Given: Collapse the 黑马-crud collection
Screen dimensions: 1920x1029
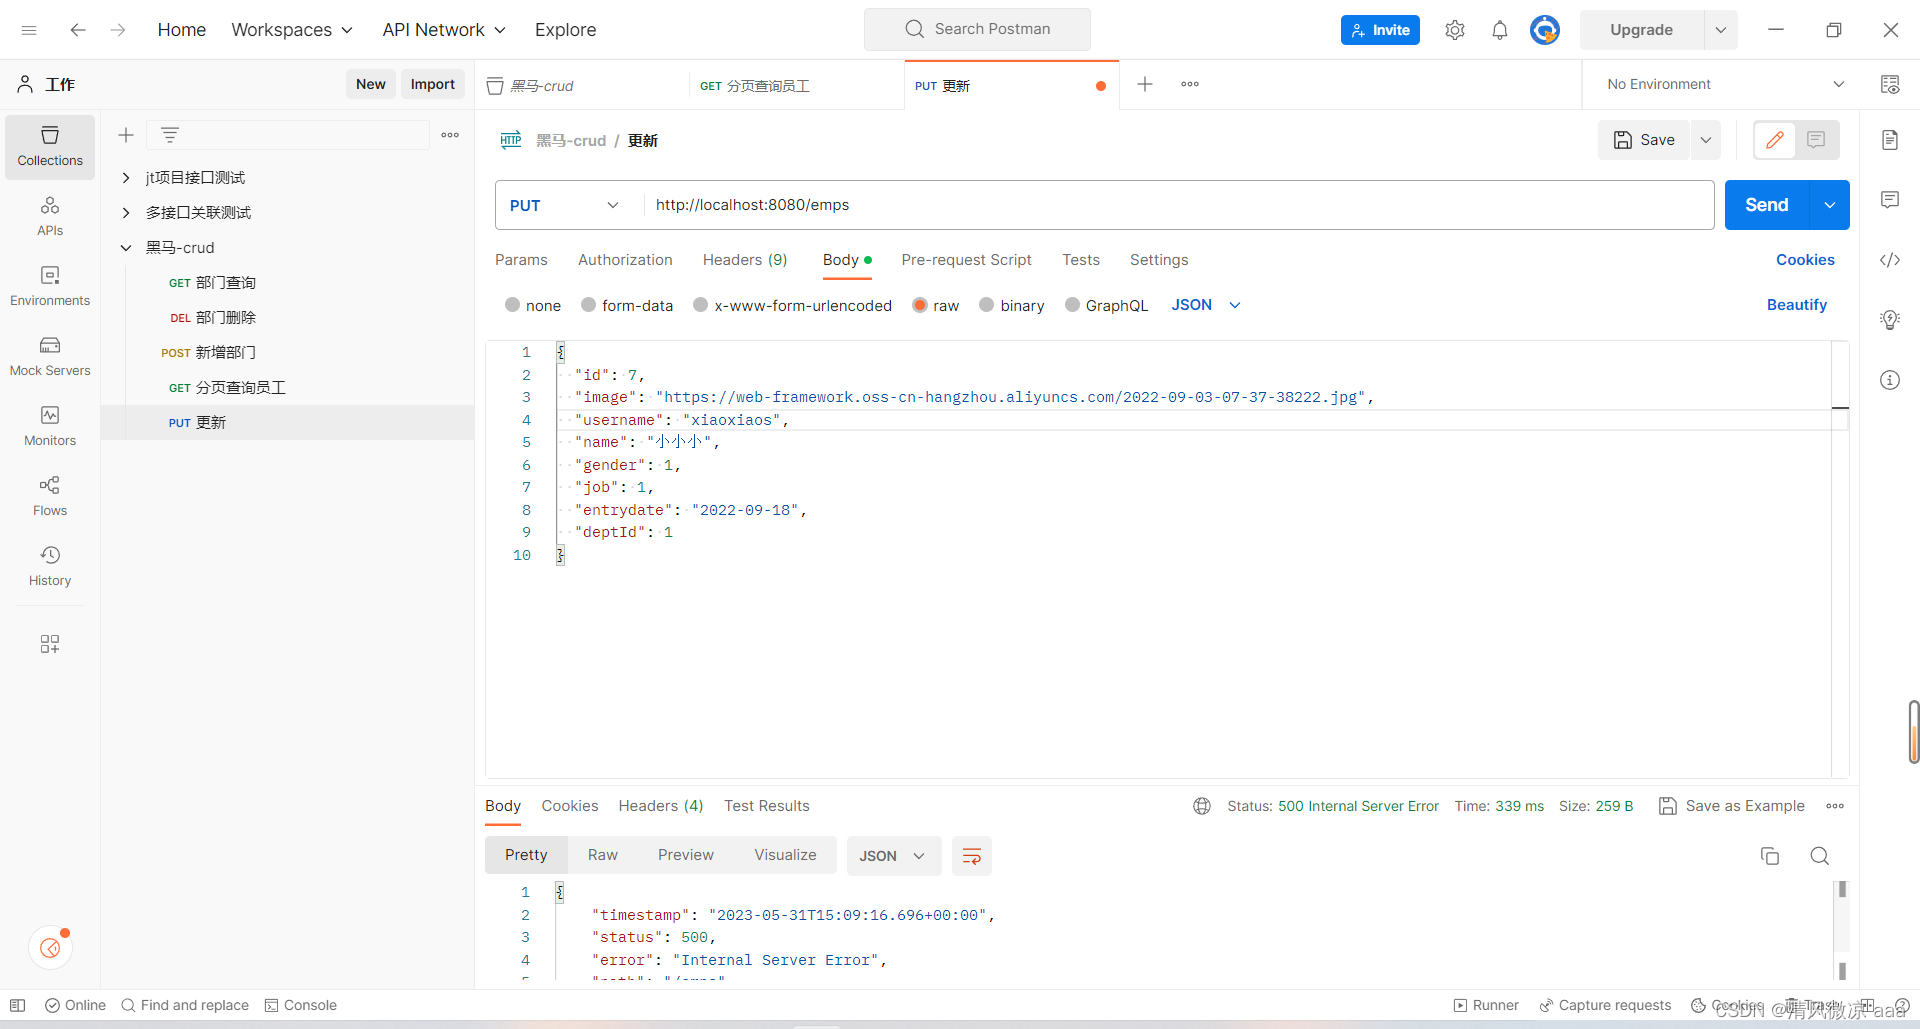Looking at the screenshot, I should click(x=126, y=248).
